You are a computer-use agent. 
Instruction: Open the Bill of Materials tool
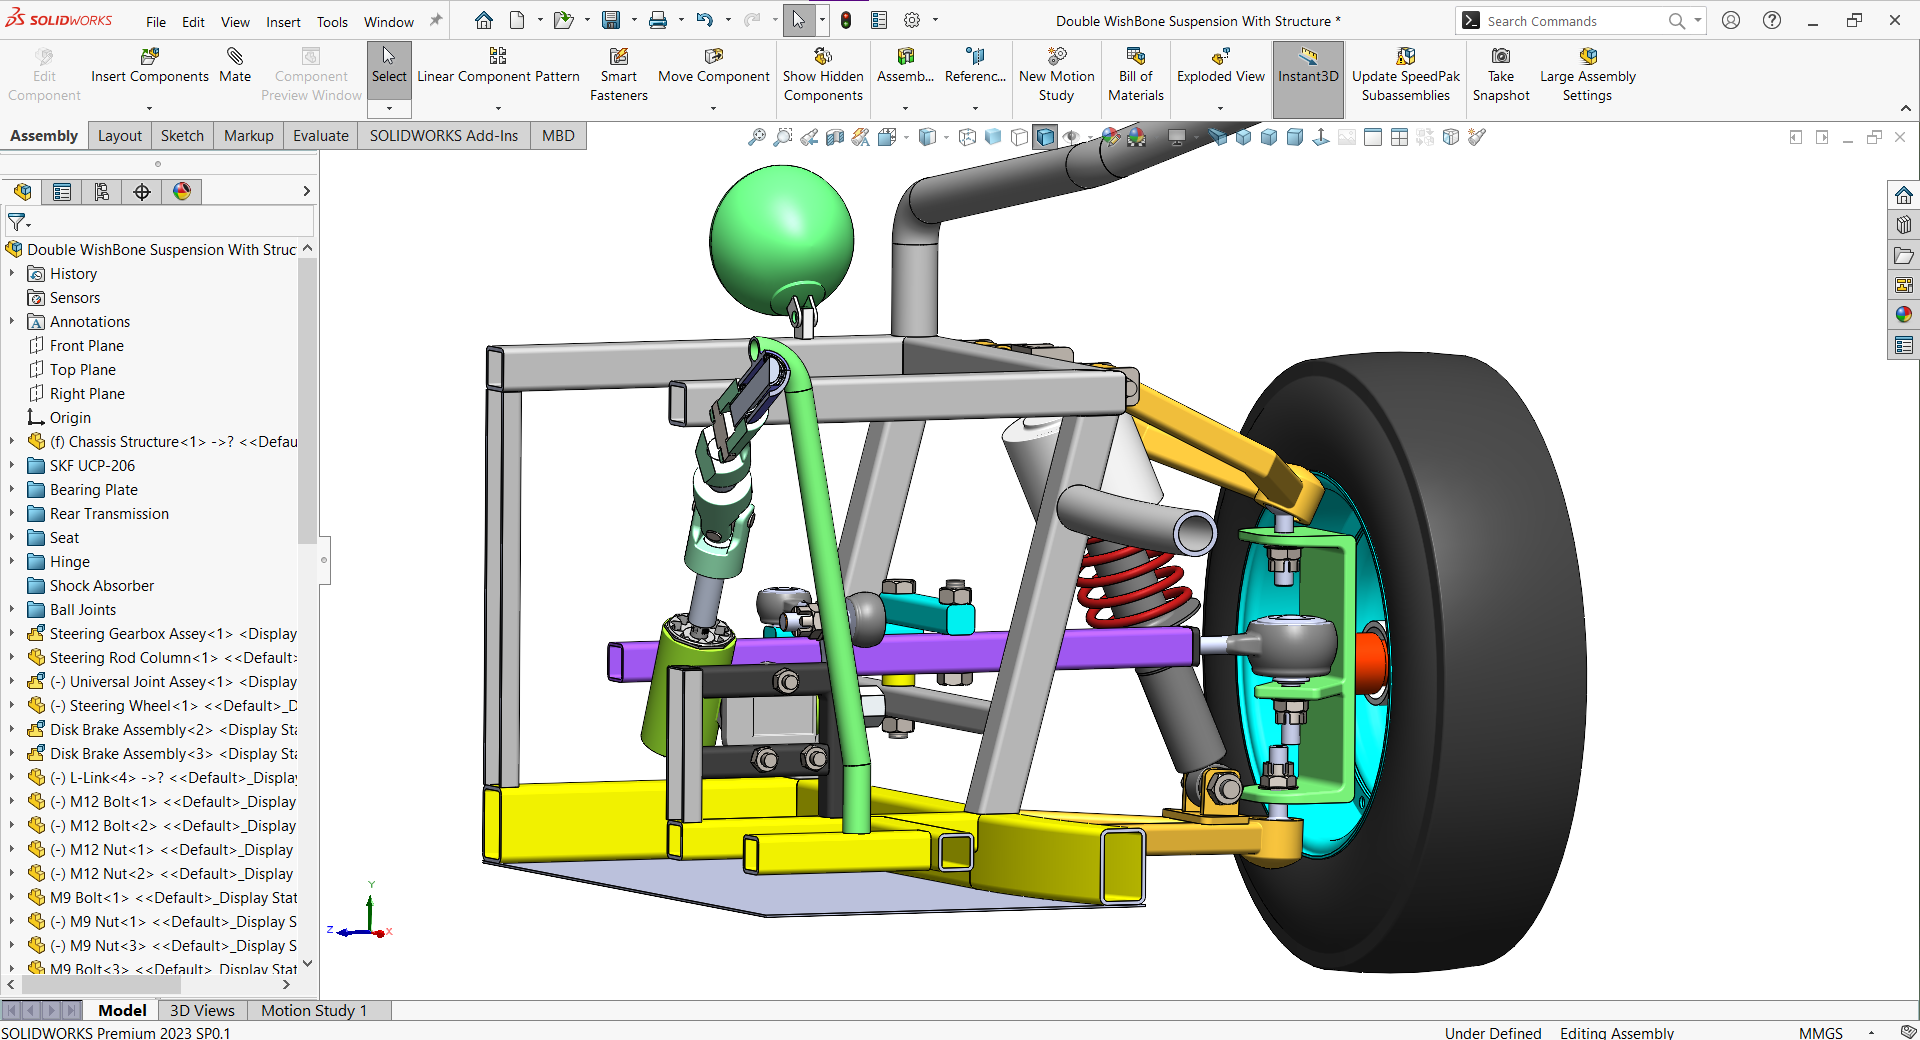pos(1135,75)
